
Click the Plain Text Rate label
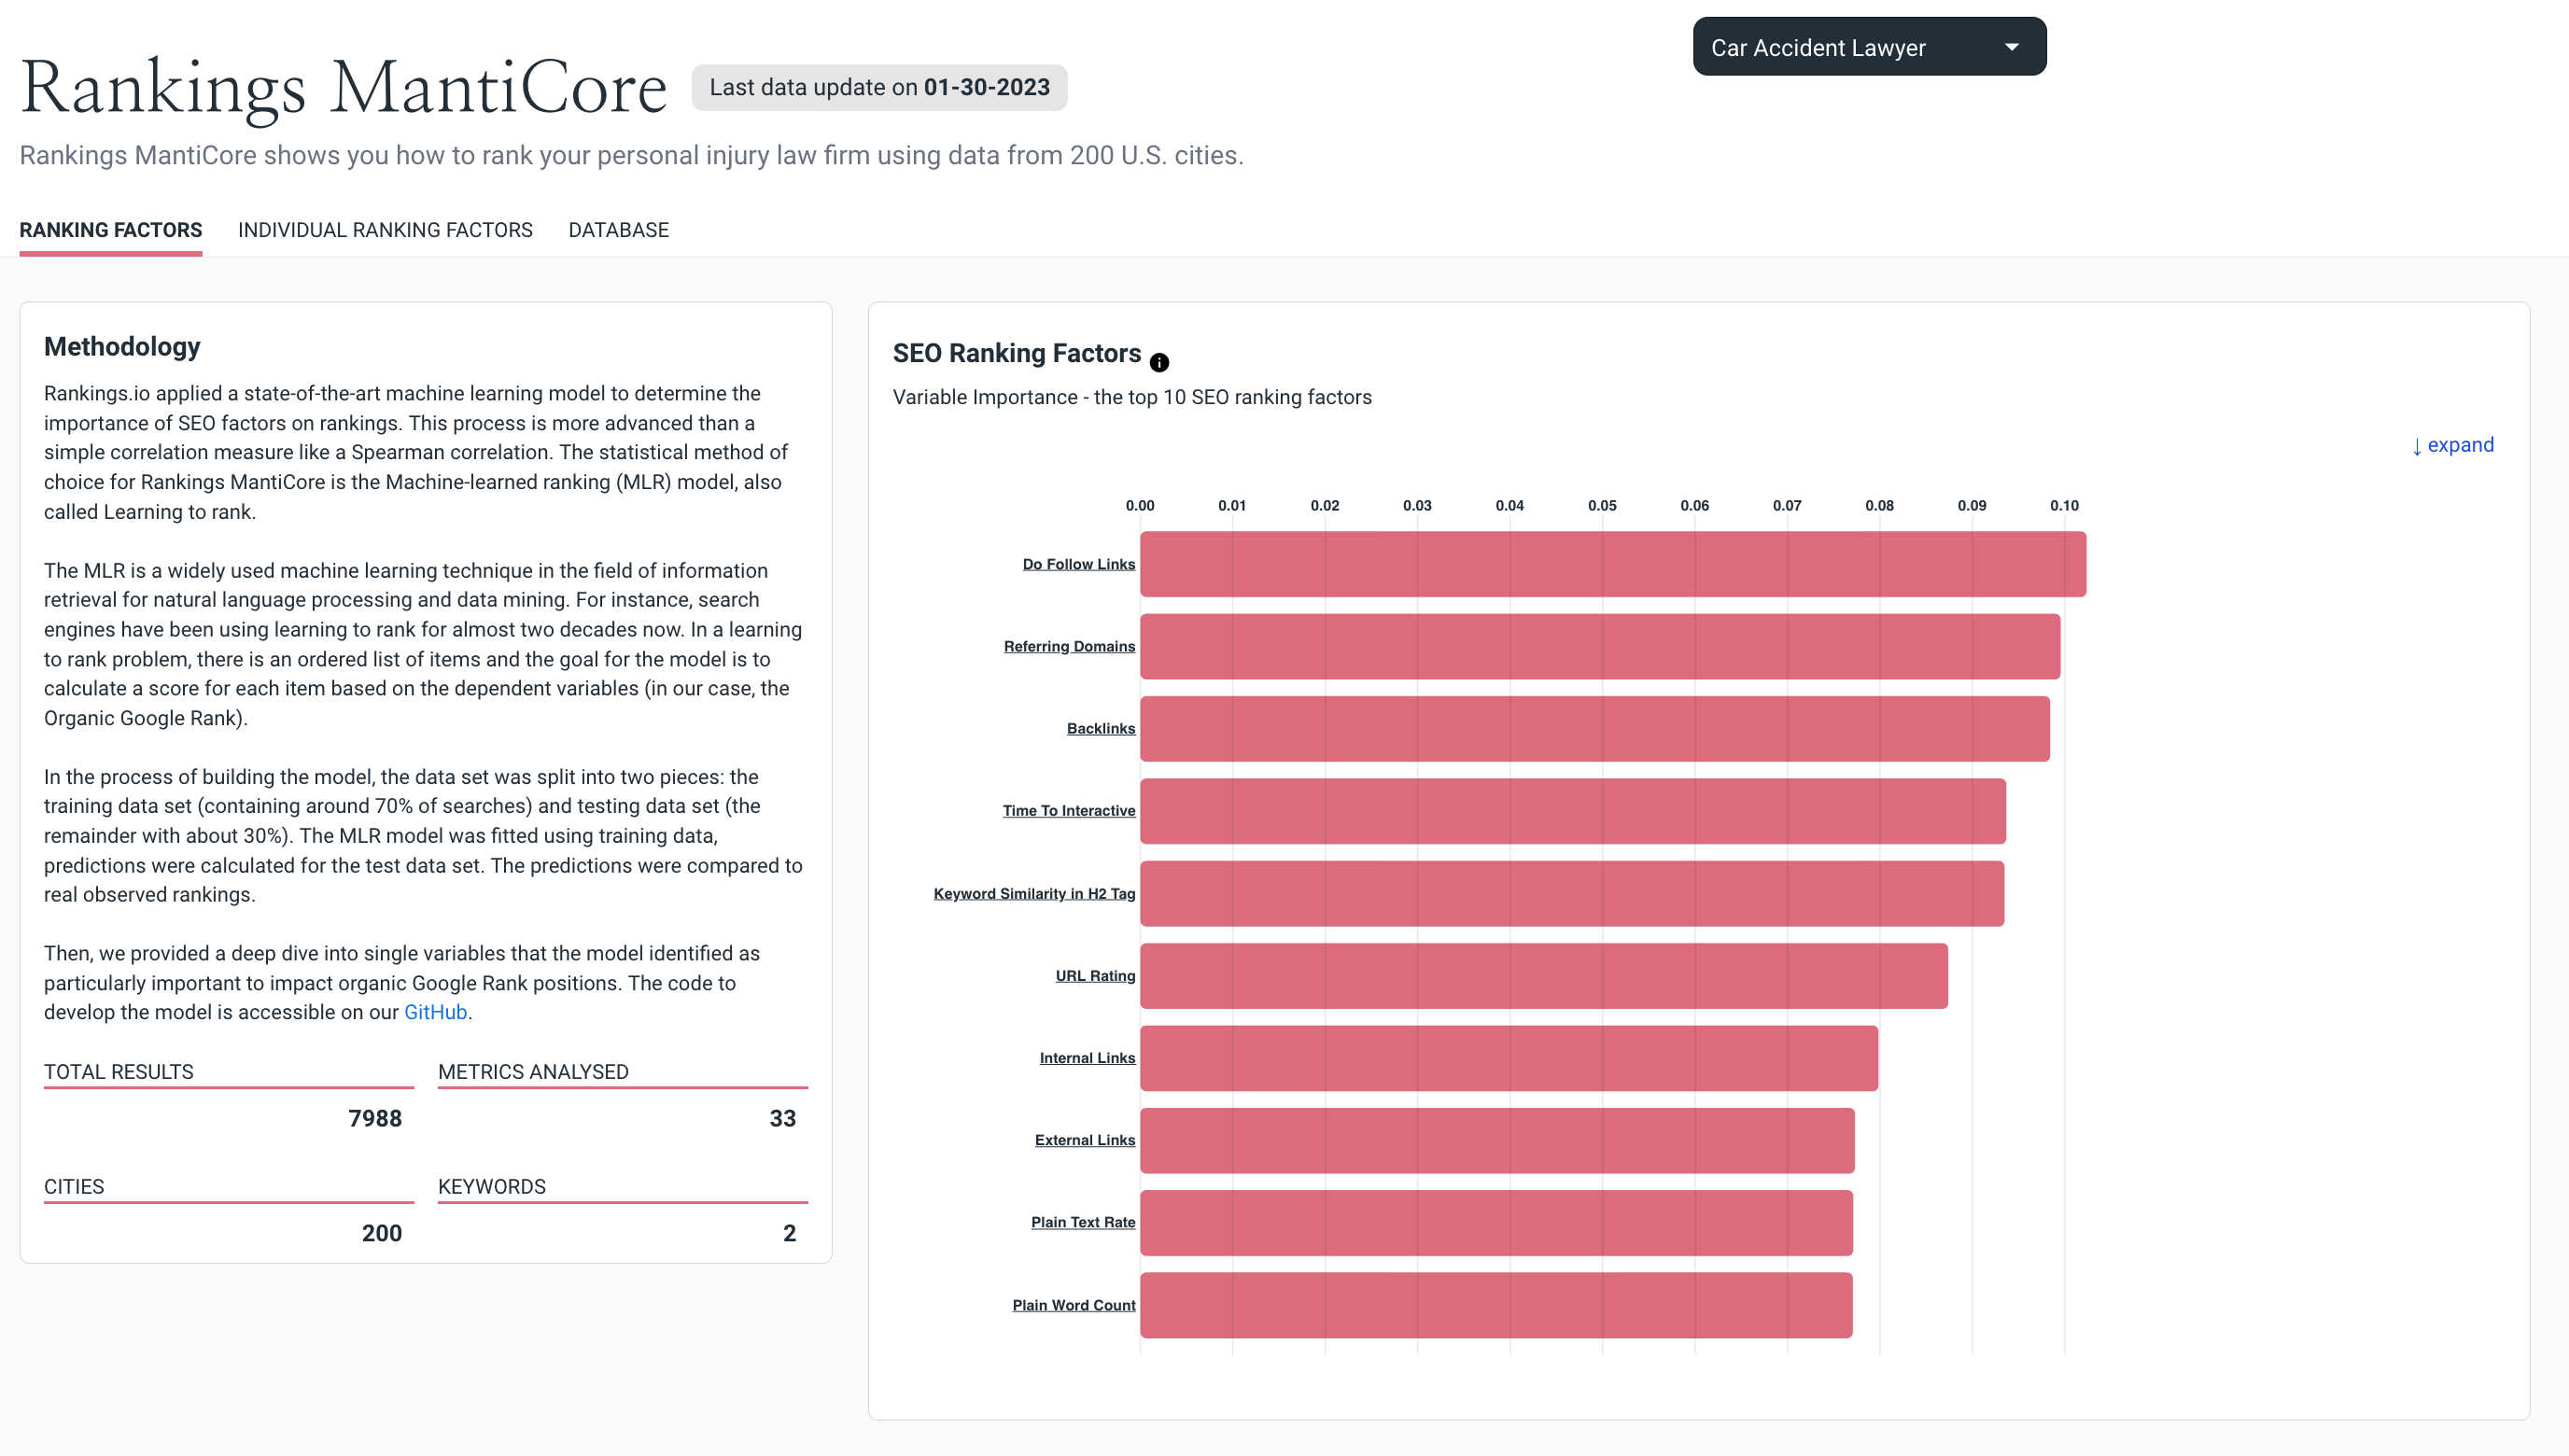[1083, 1222]
